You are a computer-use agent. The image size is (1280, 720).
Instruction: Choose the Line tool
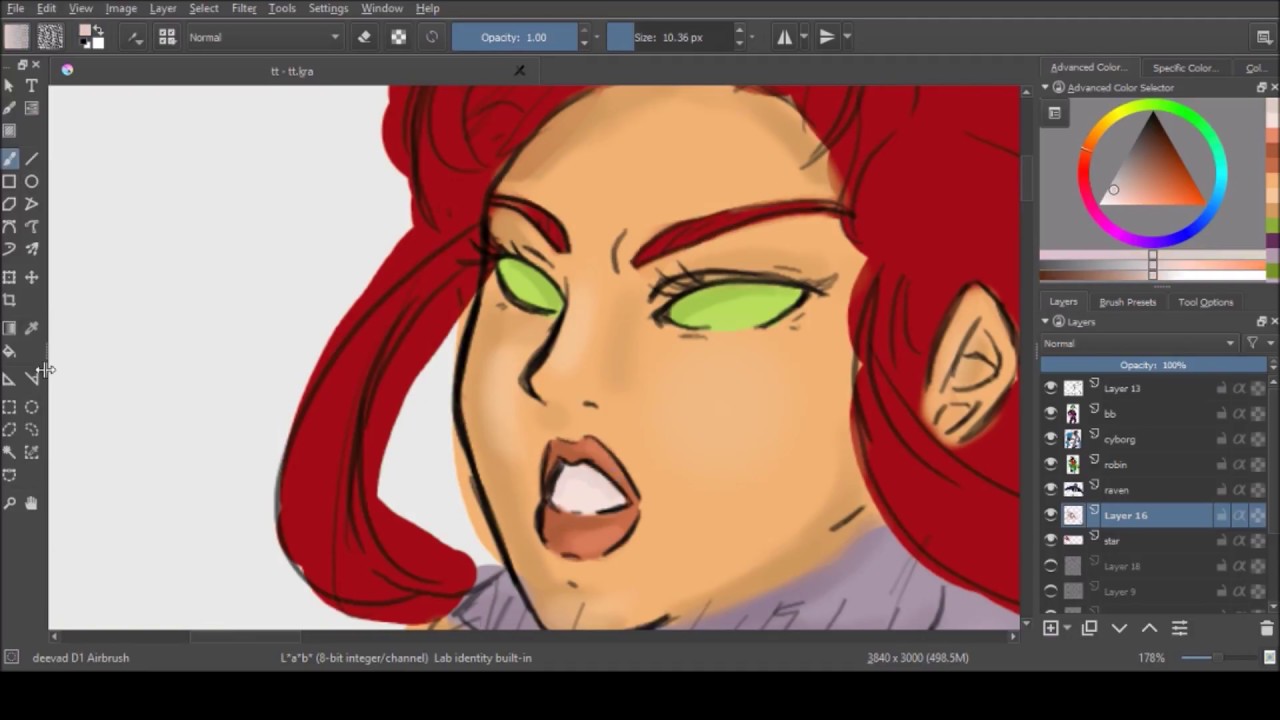point(32,159)
